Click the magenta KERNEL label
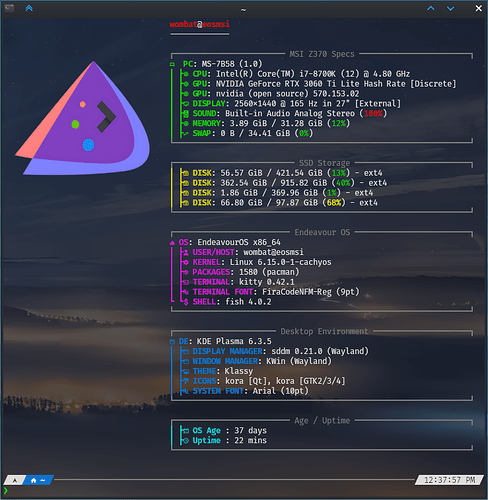488x500 pixels. click(206, 262)
